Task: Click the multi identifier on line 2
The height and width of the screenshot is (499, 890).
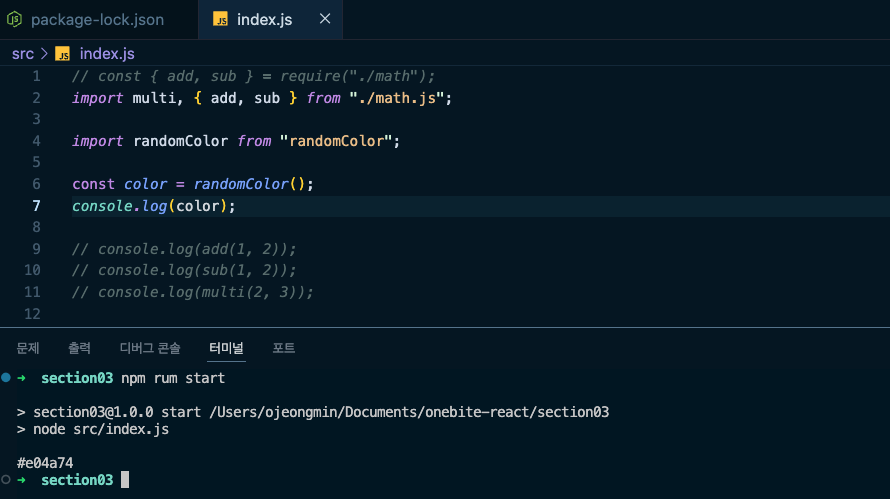Action: click(154, 98)
